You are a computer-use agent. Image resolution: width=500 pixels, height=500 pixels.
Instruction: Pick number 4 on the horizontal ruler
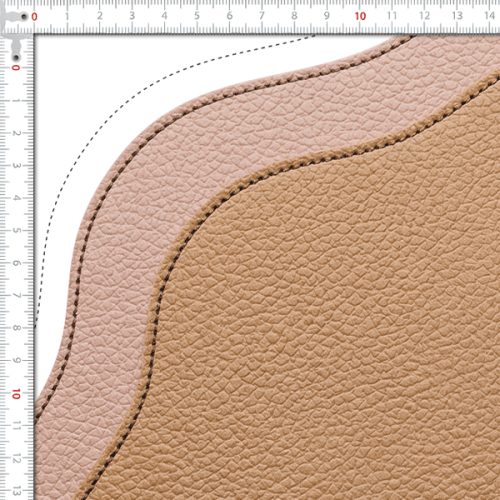[165, 16]
